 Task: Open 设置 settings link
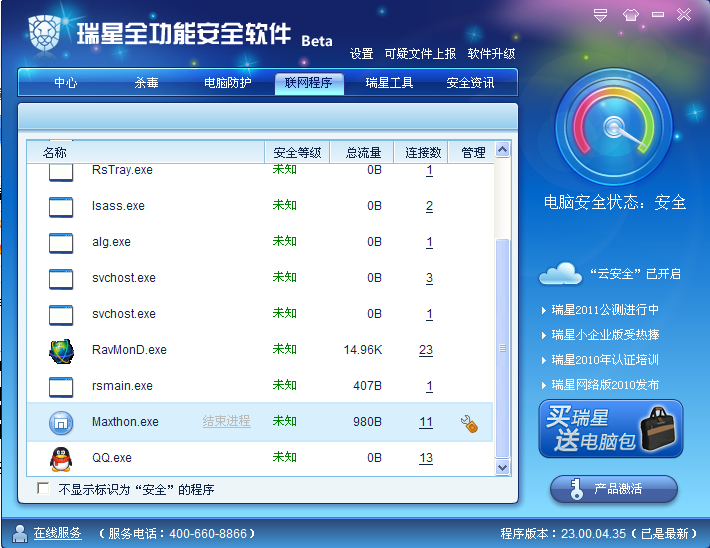361,54
